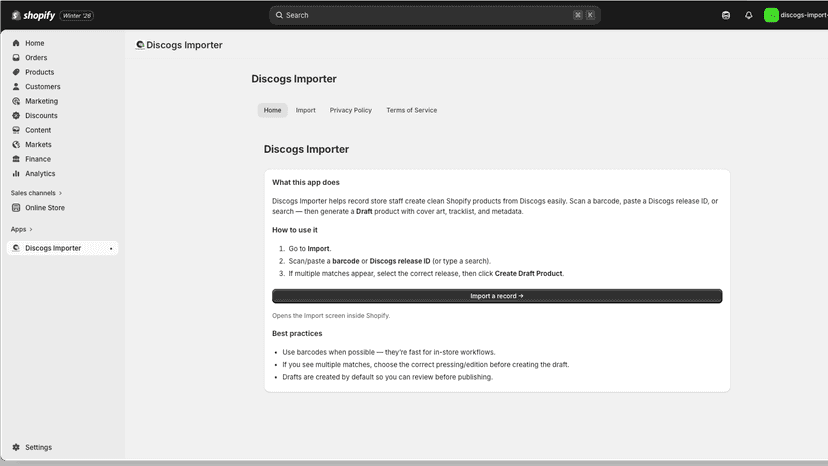Click the Import a record button
Viewport: 828px width, 466px height.
(x=497, y=296)
